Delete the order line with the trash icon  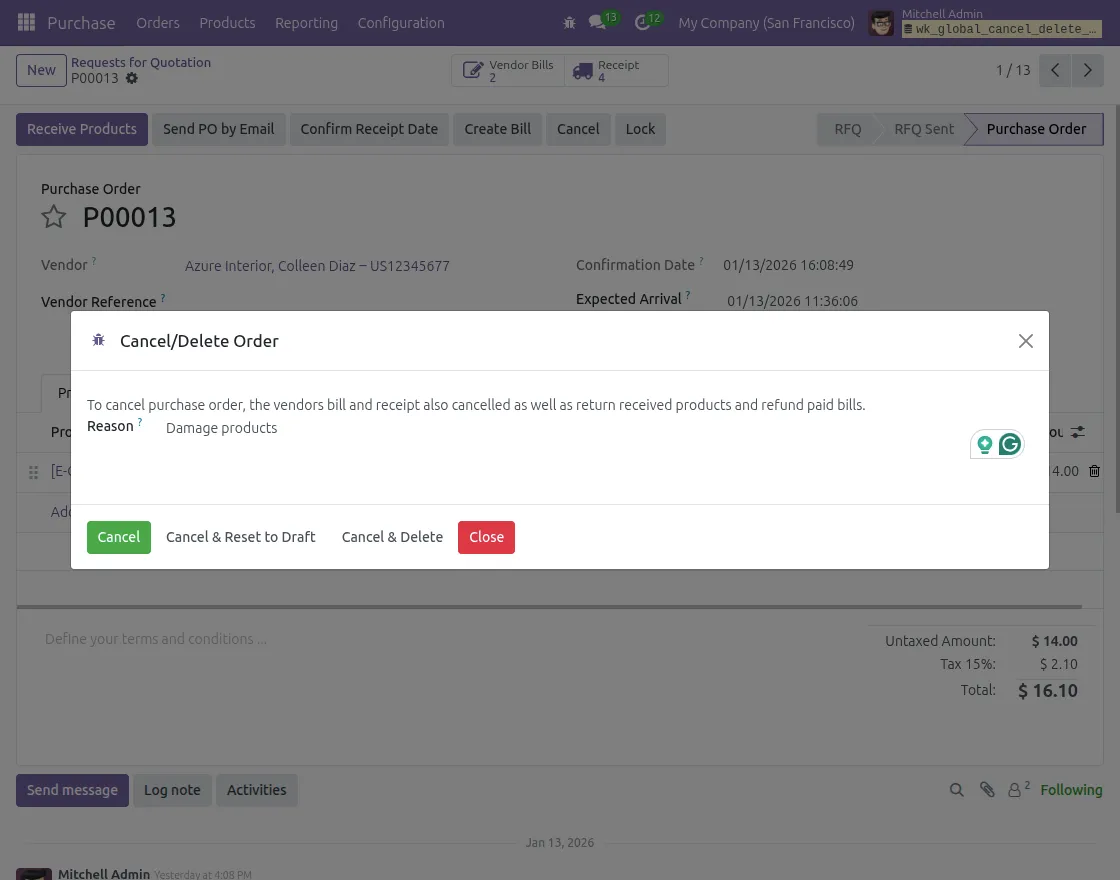point(1094,471)
